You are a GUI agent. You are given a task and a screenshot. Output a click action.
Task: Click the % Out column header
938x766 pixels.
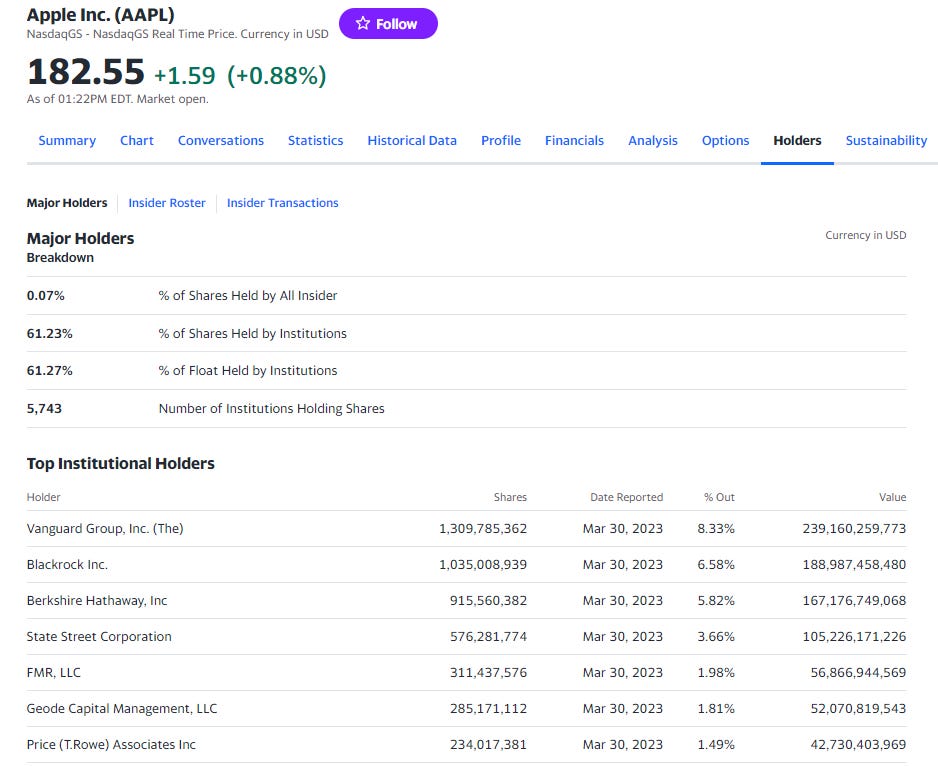(x=719, y=497)
